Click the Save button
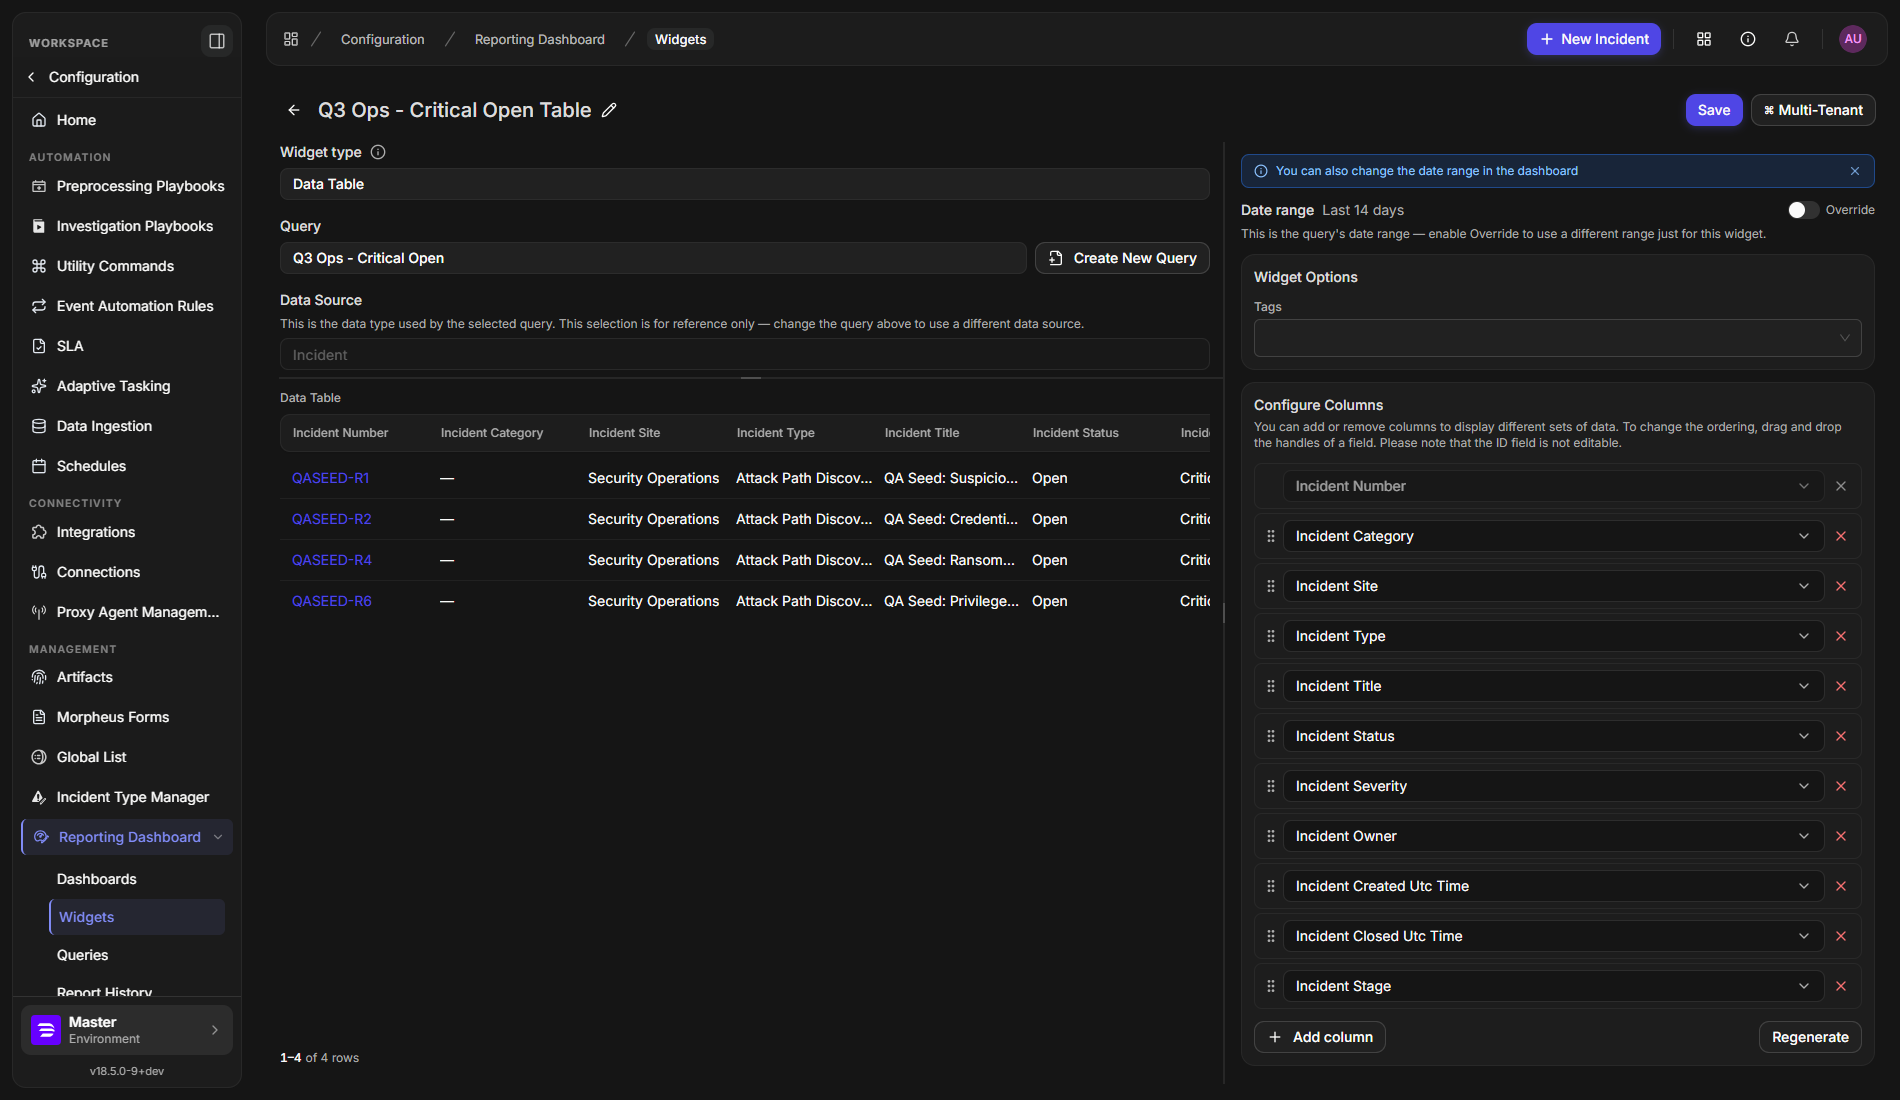This screenshot has height=1100, width=1900. click(x=1714, y=110)
